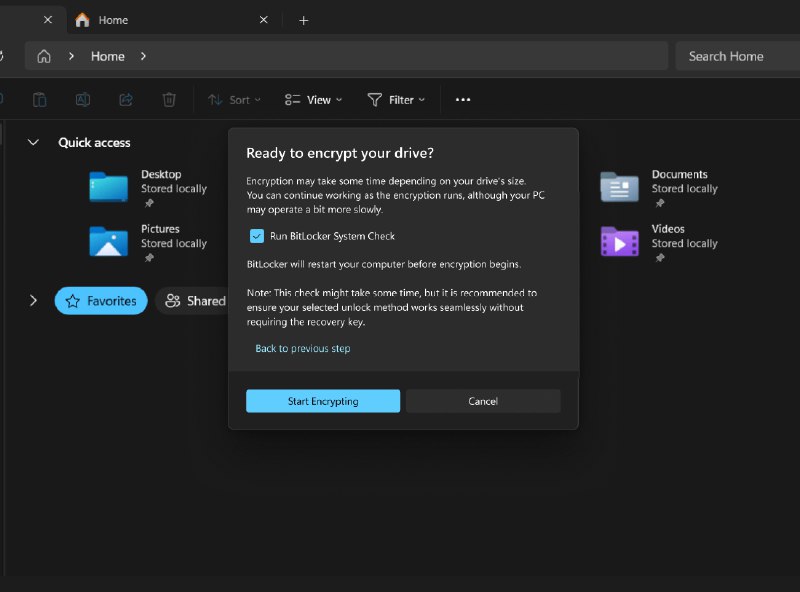This screenshot has height=592, width=800.
Task: Select the Shared pill
Action: click(x=194, y=301)
